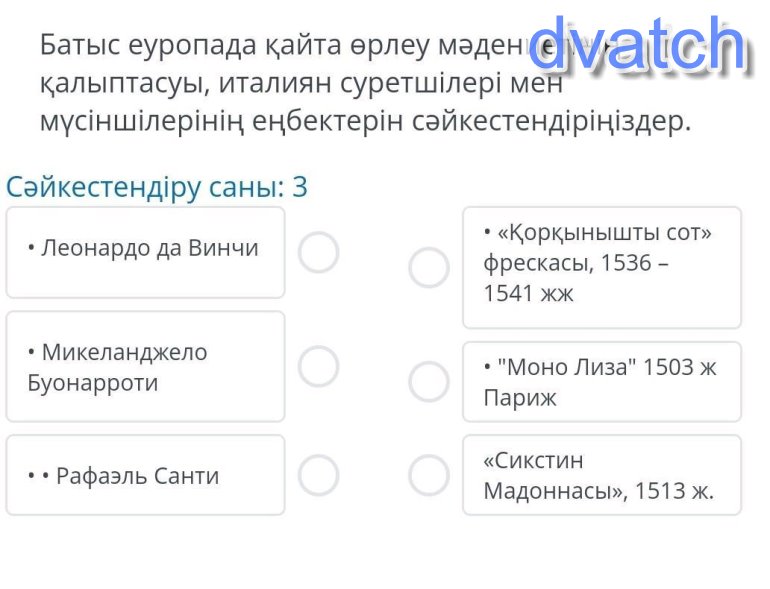
Task: Click the "Моно Лиза" 1503 ж Париж card
Action: tap(602, 382)
